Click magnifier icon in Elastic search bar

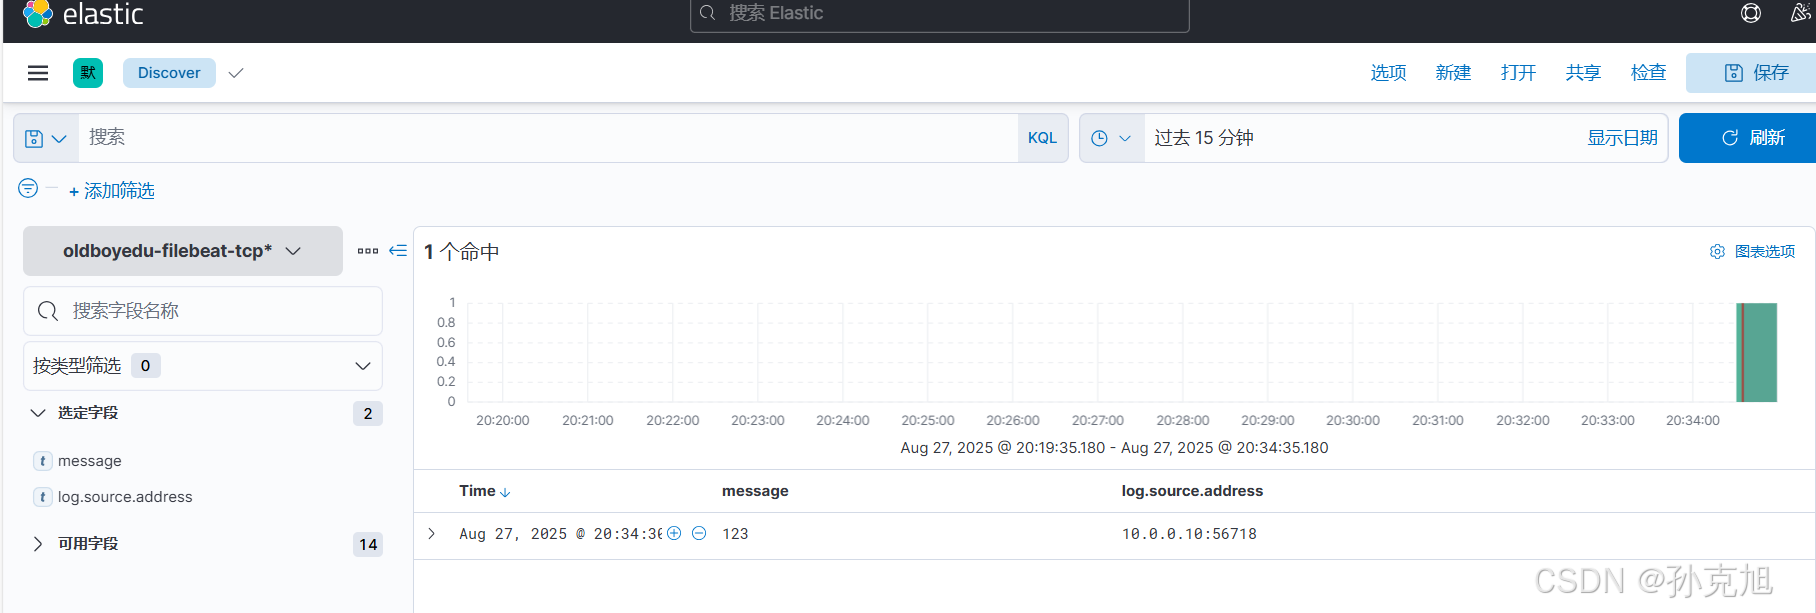(x=708, y=13)
